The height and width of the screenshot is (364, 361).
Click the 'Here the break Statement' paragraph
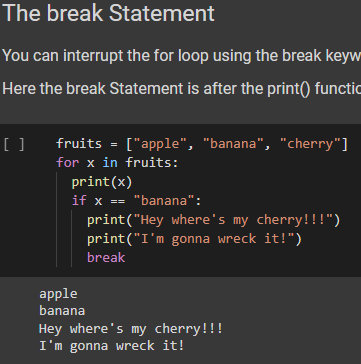[x=182, y=89]
